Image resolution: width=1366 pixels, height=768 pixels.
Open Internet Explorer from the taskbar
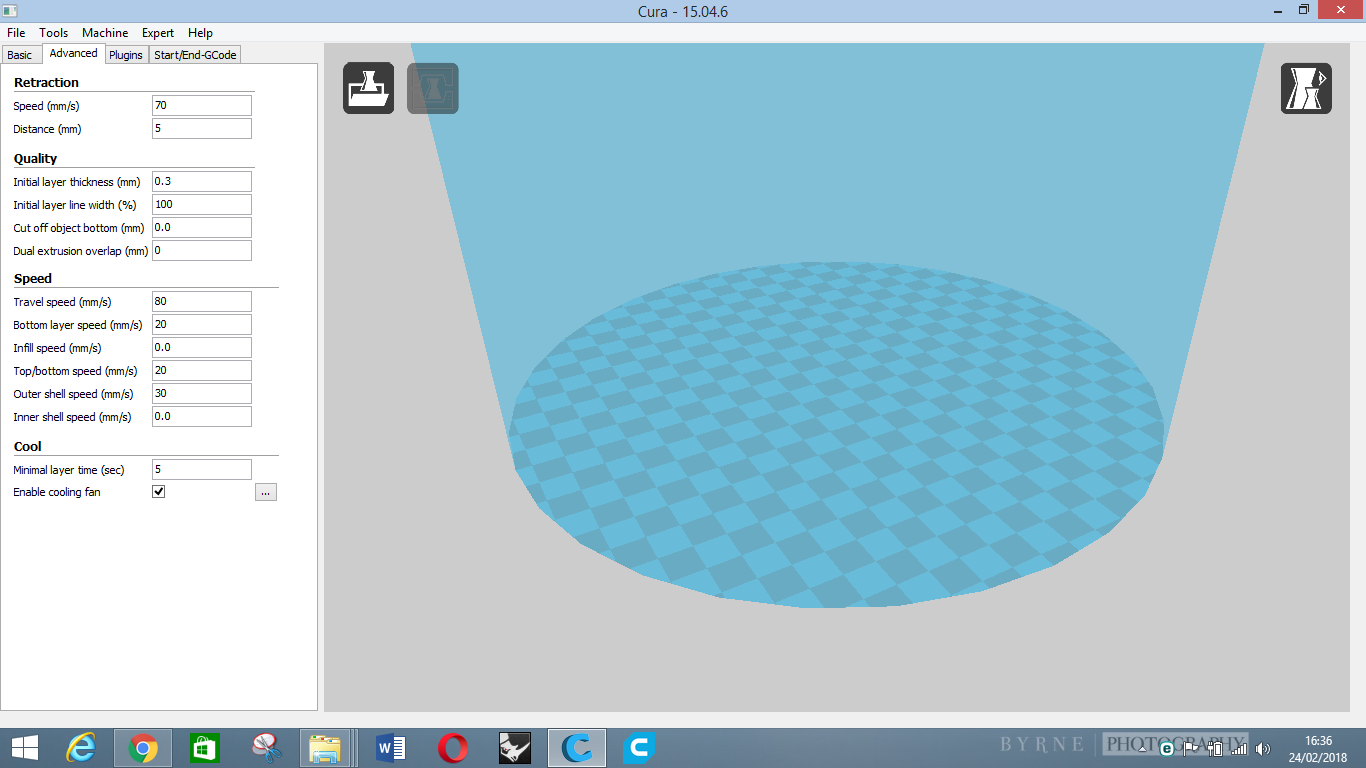[81, 747]
